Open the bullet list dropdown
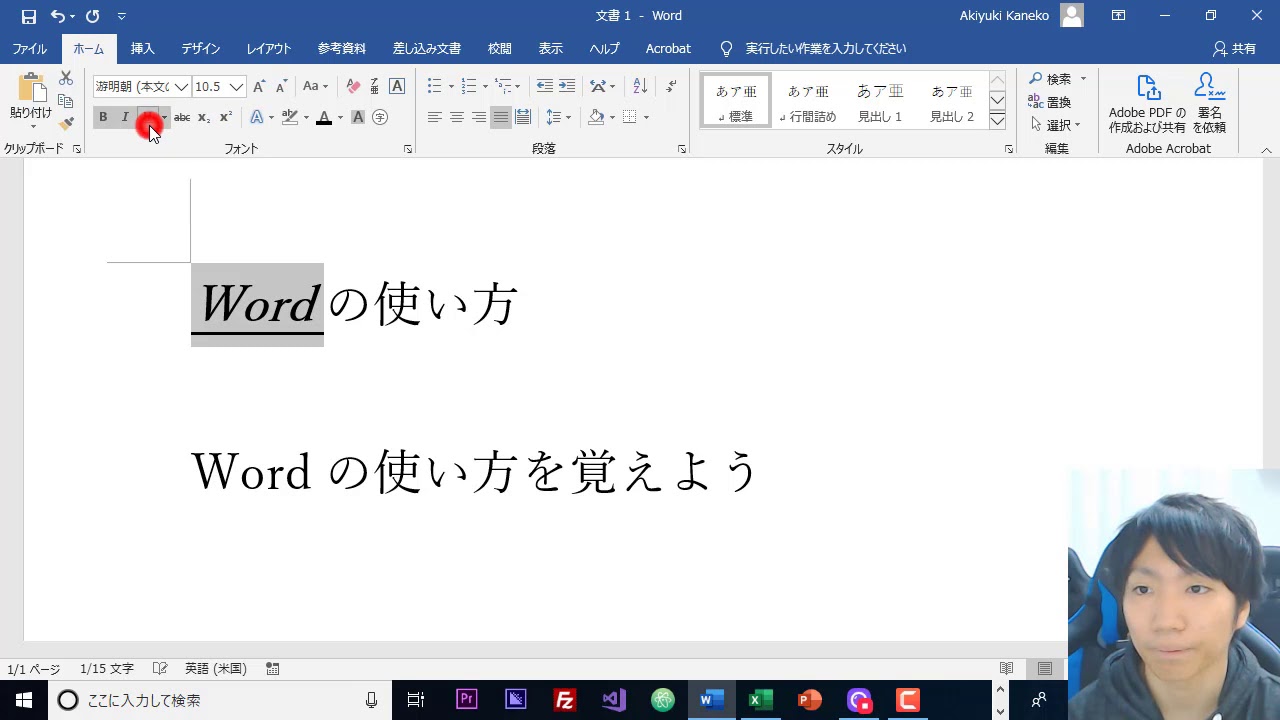This screenshot has width=1280, height=720. (452, 86)
